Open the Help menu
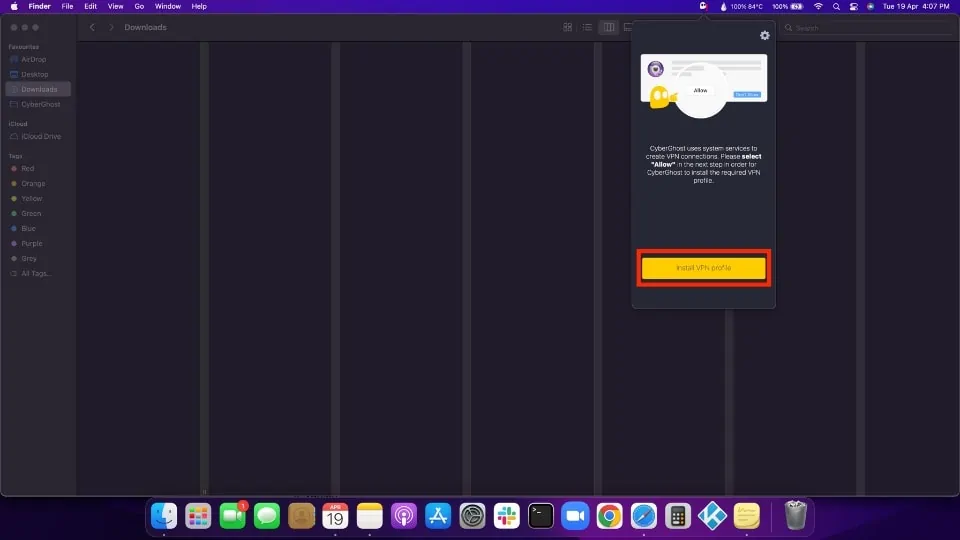This screenshot has width=960, height=540. pos(199,6)
